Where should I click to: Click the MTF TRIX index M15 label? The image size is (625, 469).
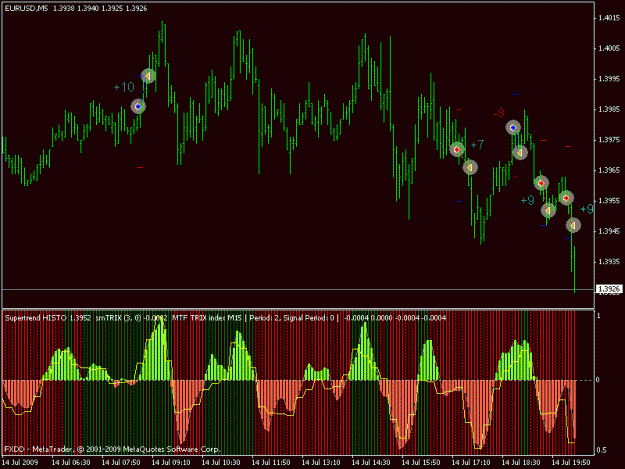tap(207, 318)
